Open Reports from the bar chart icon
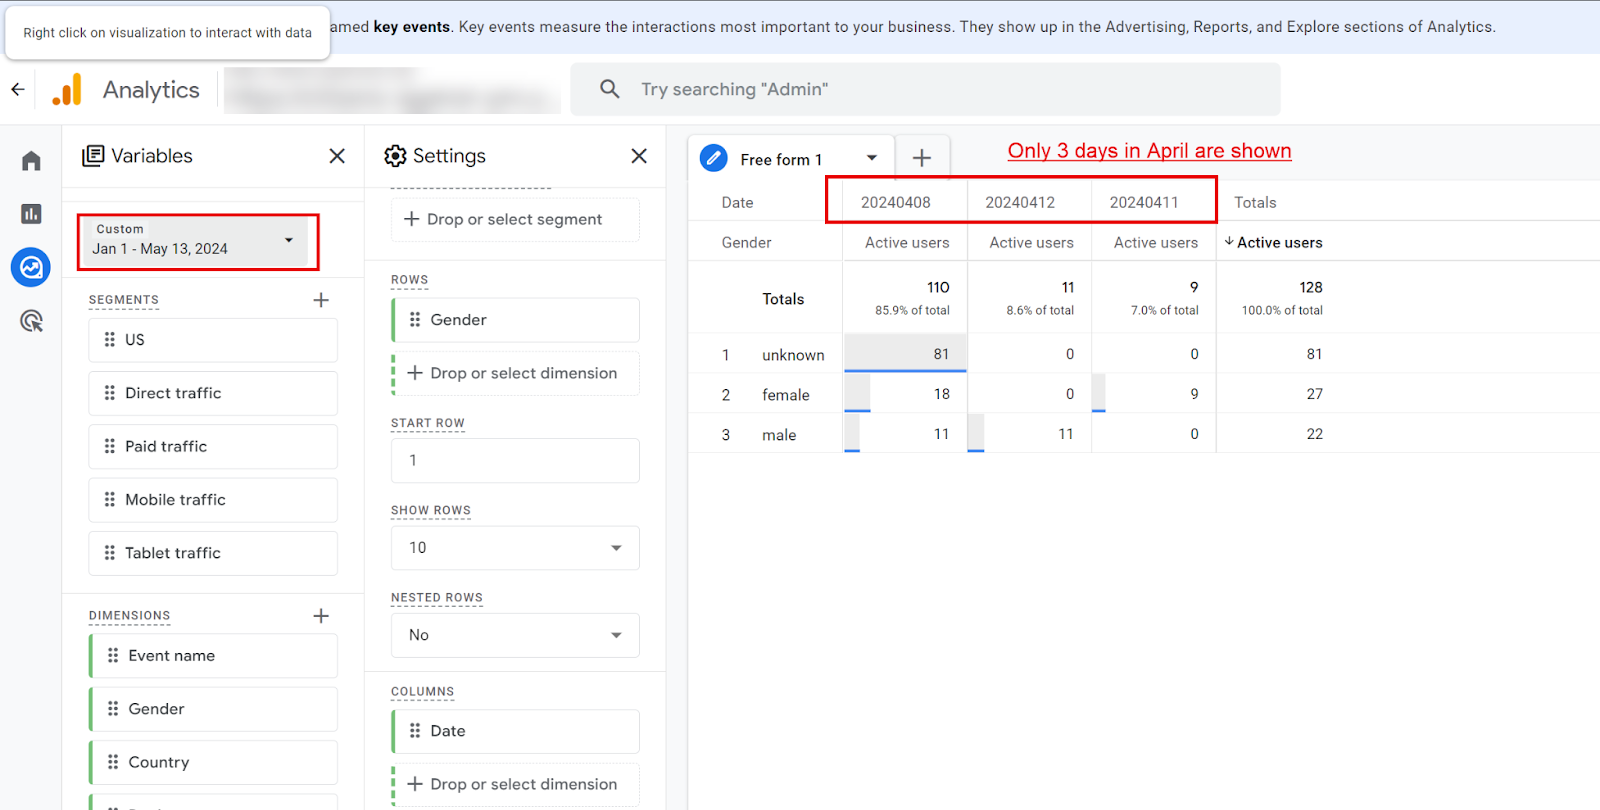This screenshot has width=1600, height=810. pos(31,214)
